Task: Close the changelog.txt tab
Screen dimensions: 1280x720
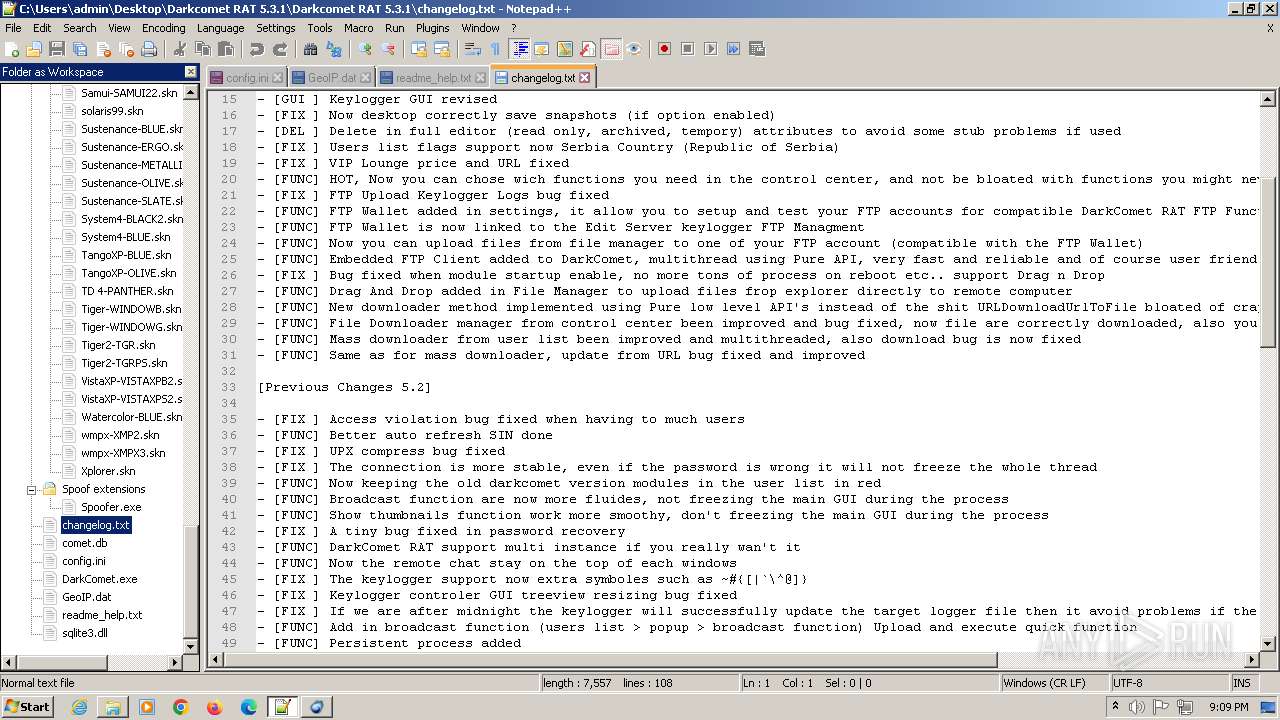Action: click(x=585, y=77)
